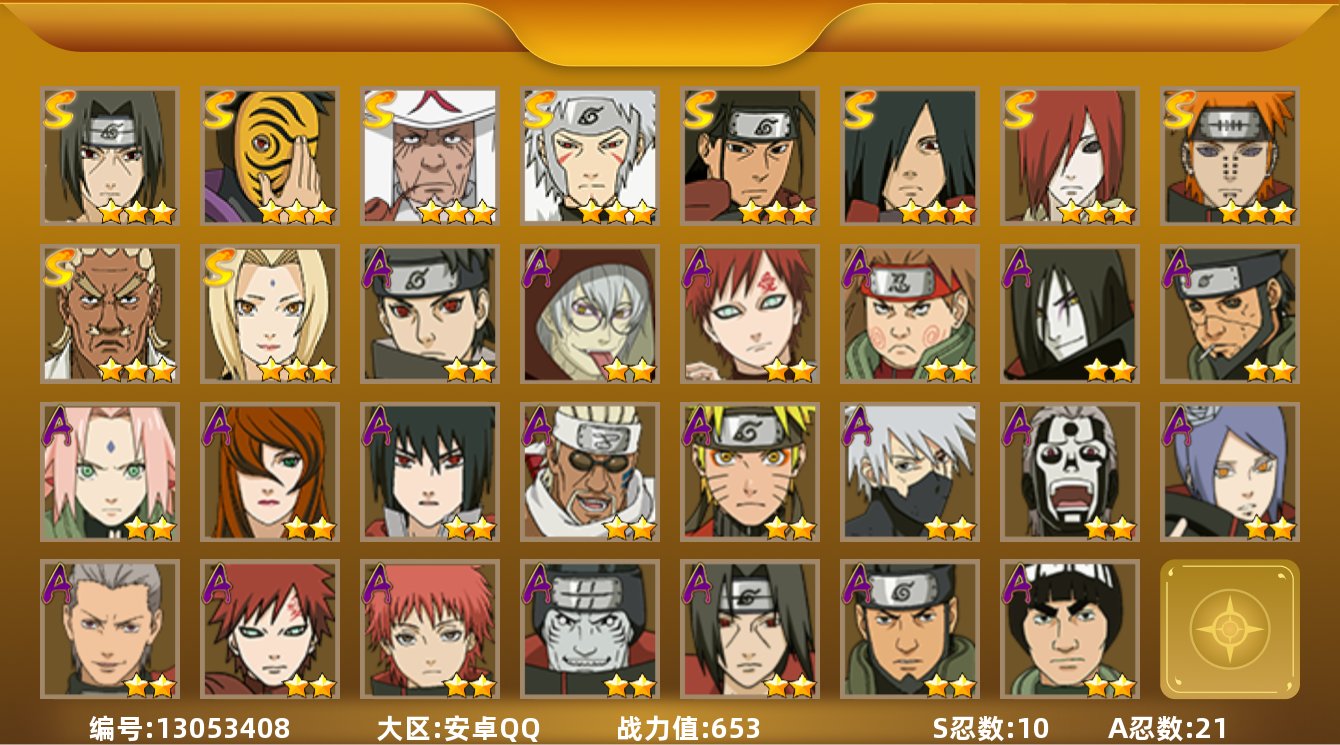1340x745 pixels.
Task: Click the 战力值:653 power label
Action: coord(688,728)
